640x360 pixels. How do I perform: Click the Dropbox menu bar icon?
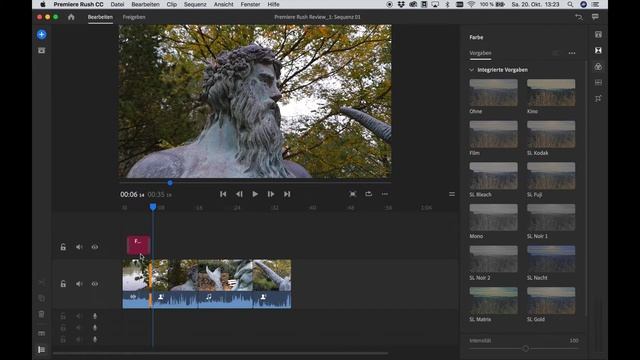tap(401, 4)
